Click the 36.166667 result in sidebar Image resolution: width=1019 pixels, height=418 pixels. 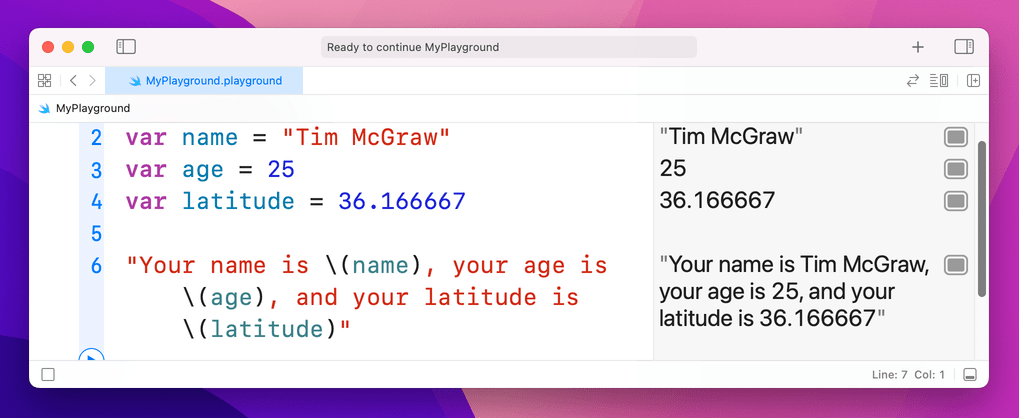tap(717, 200)
